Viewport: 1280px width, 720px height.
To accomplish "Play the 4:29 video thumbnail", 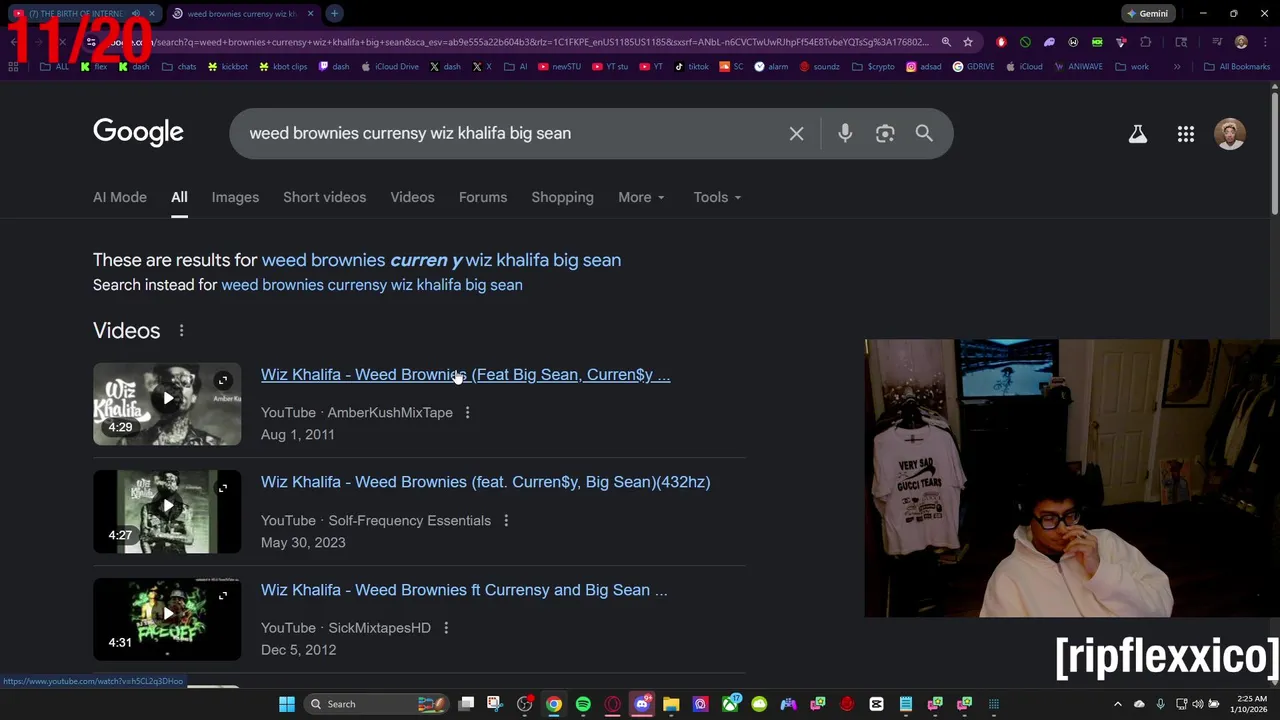I will click(x=167, y=403).
